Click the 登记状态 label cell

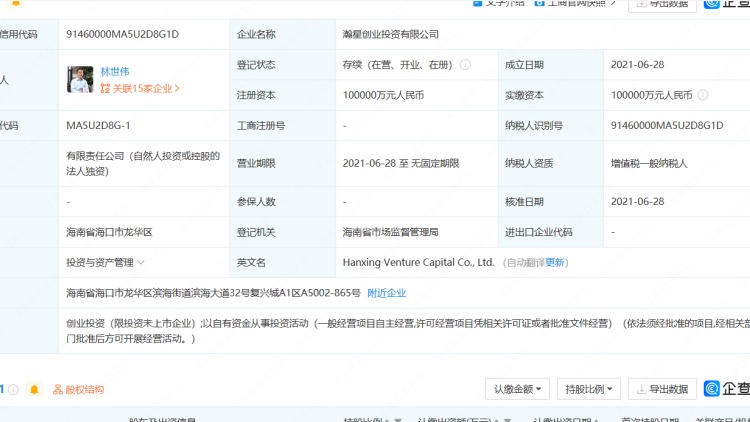pyautogui.click(x=283, y=65)
